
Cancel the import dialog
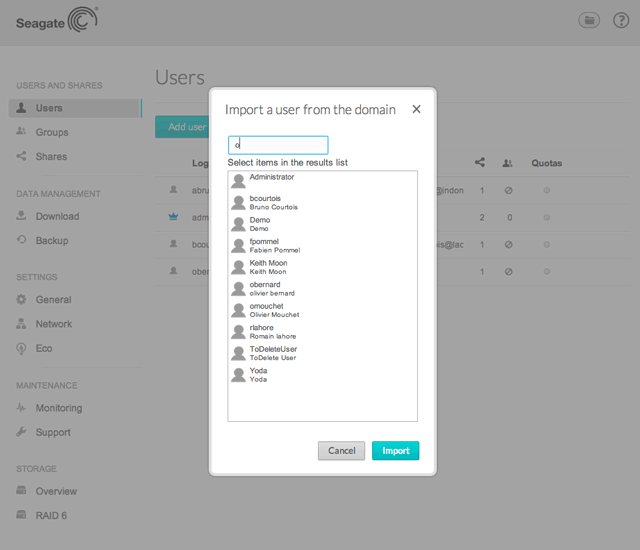pos(341,451)
